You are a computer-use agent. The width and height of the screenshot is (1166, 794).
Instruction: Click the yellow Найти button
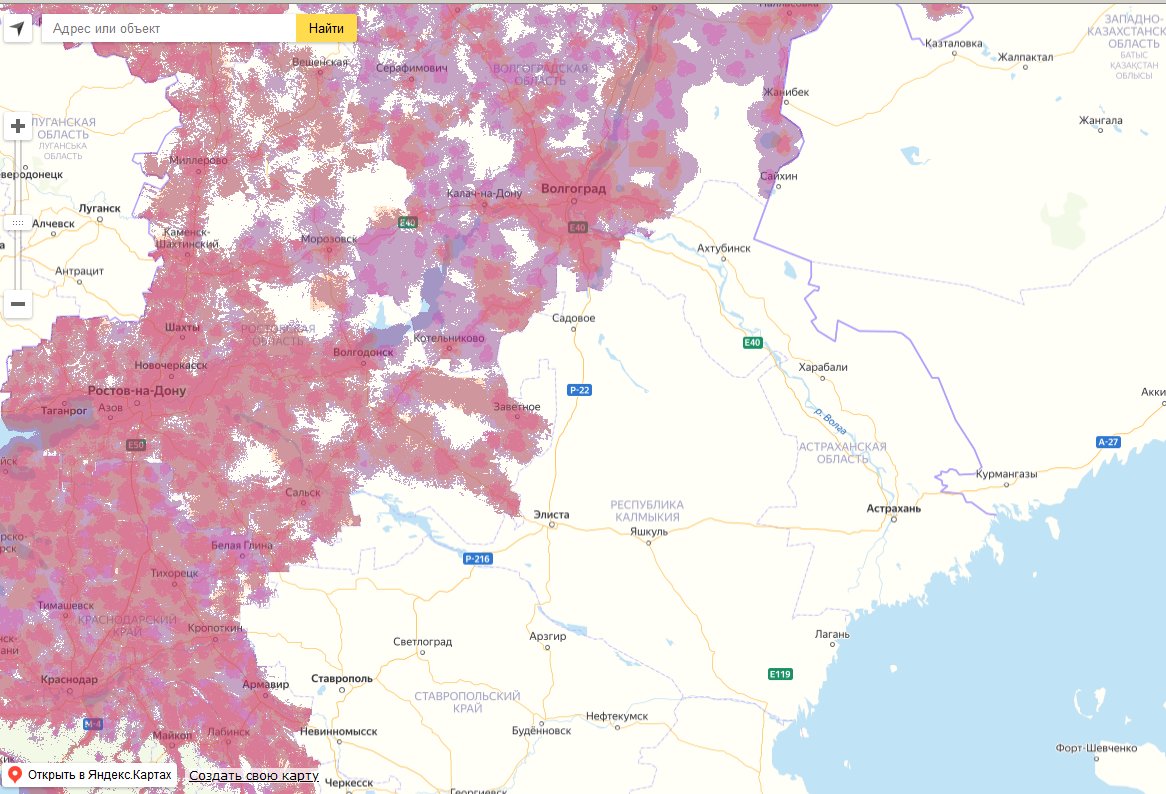coord(326,28)
